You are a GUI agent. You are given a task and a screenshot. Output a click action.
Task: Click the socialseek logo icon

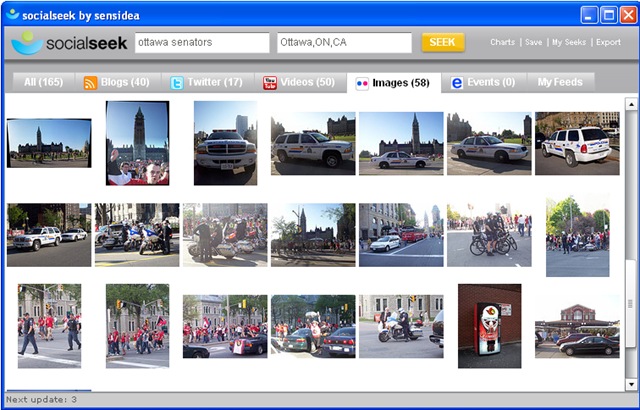27,43
